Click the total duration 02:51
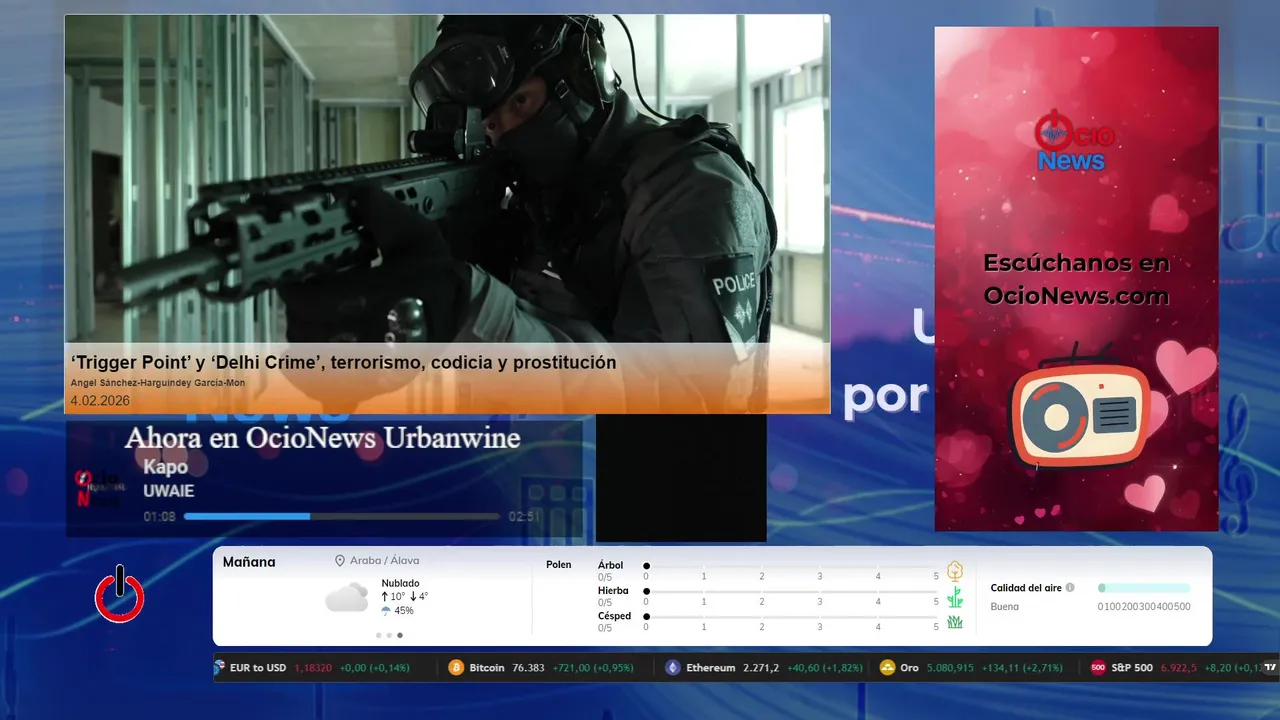 pos(524,517)
